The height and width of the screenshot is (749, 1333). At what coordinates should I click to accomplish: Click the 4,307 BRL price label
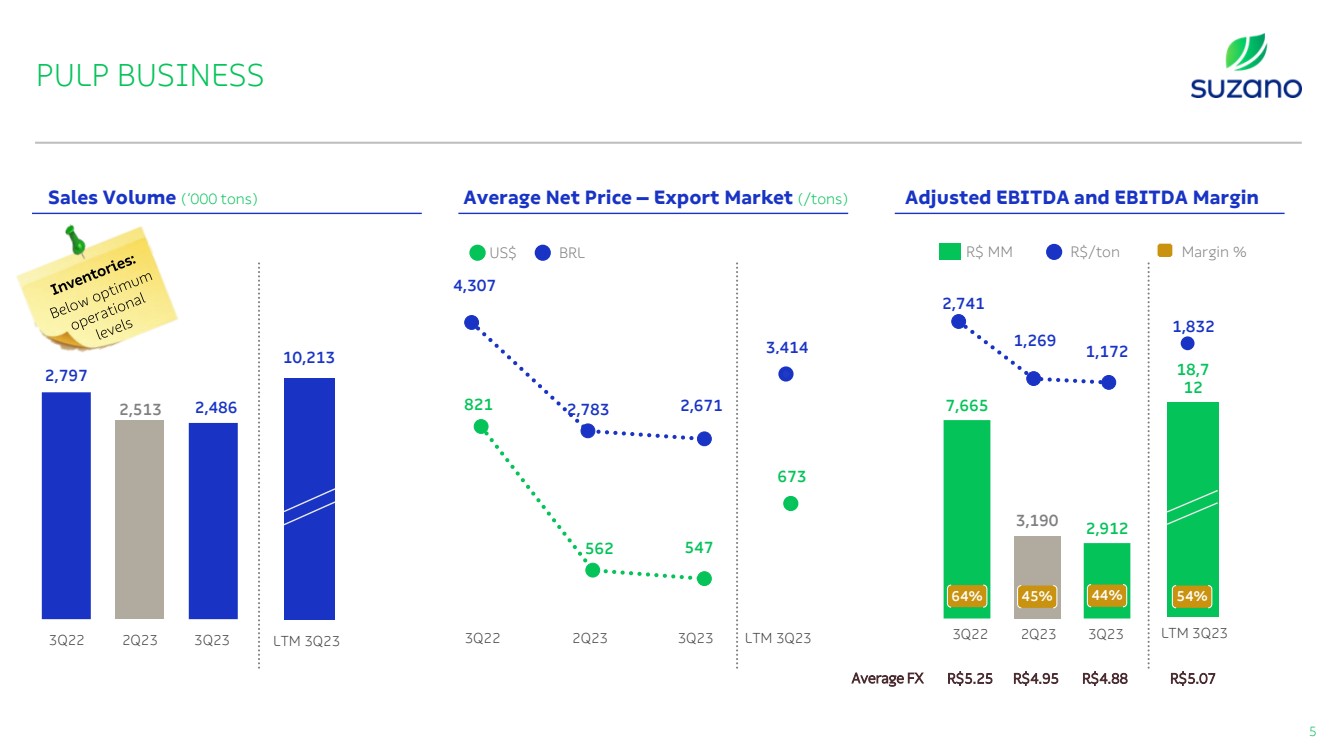coord(474,285)
